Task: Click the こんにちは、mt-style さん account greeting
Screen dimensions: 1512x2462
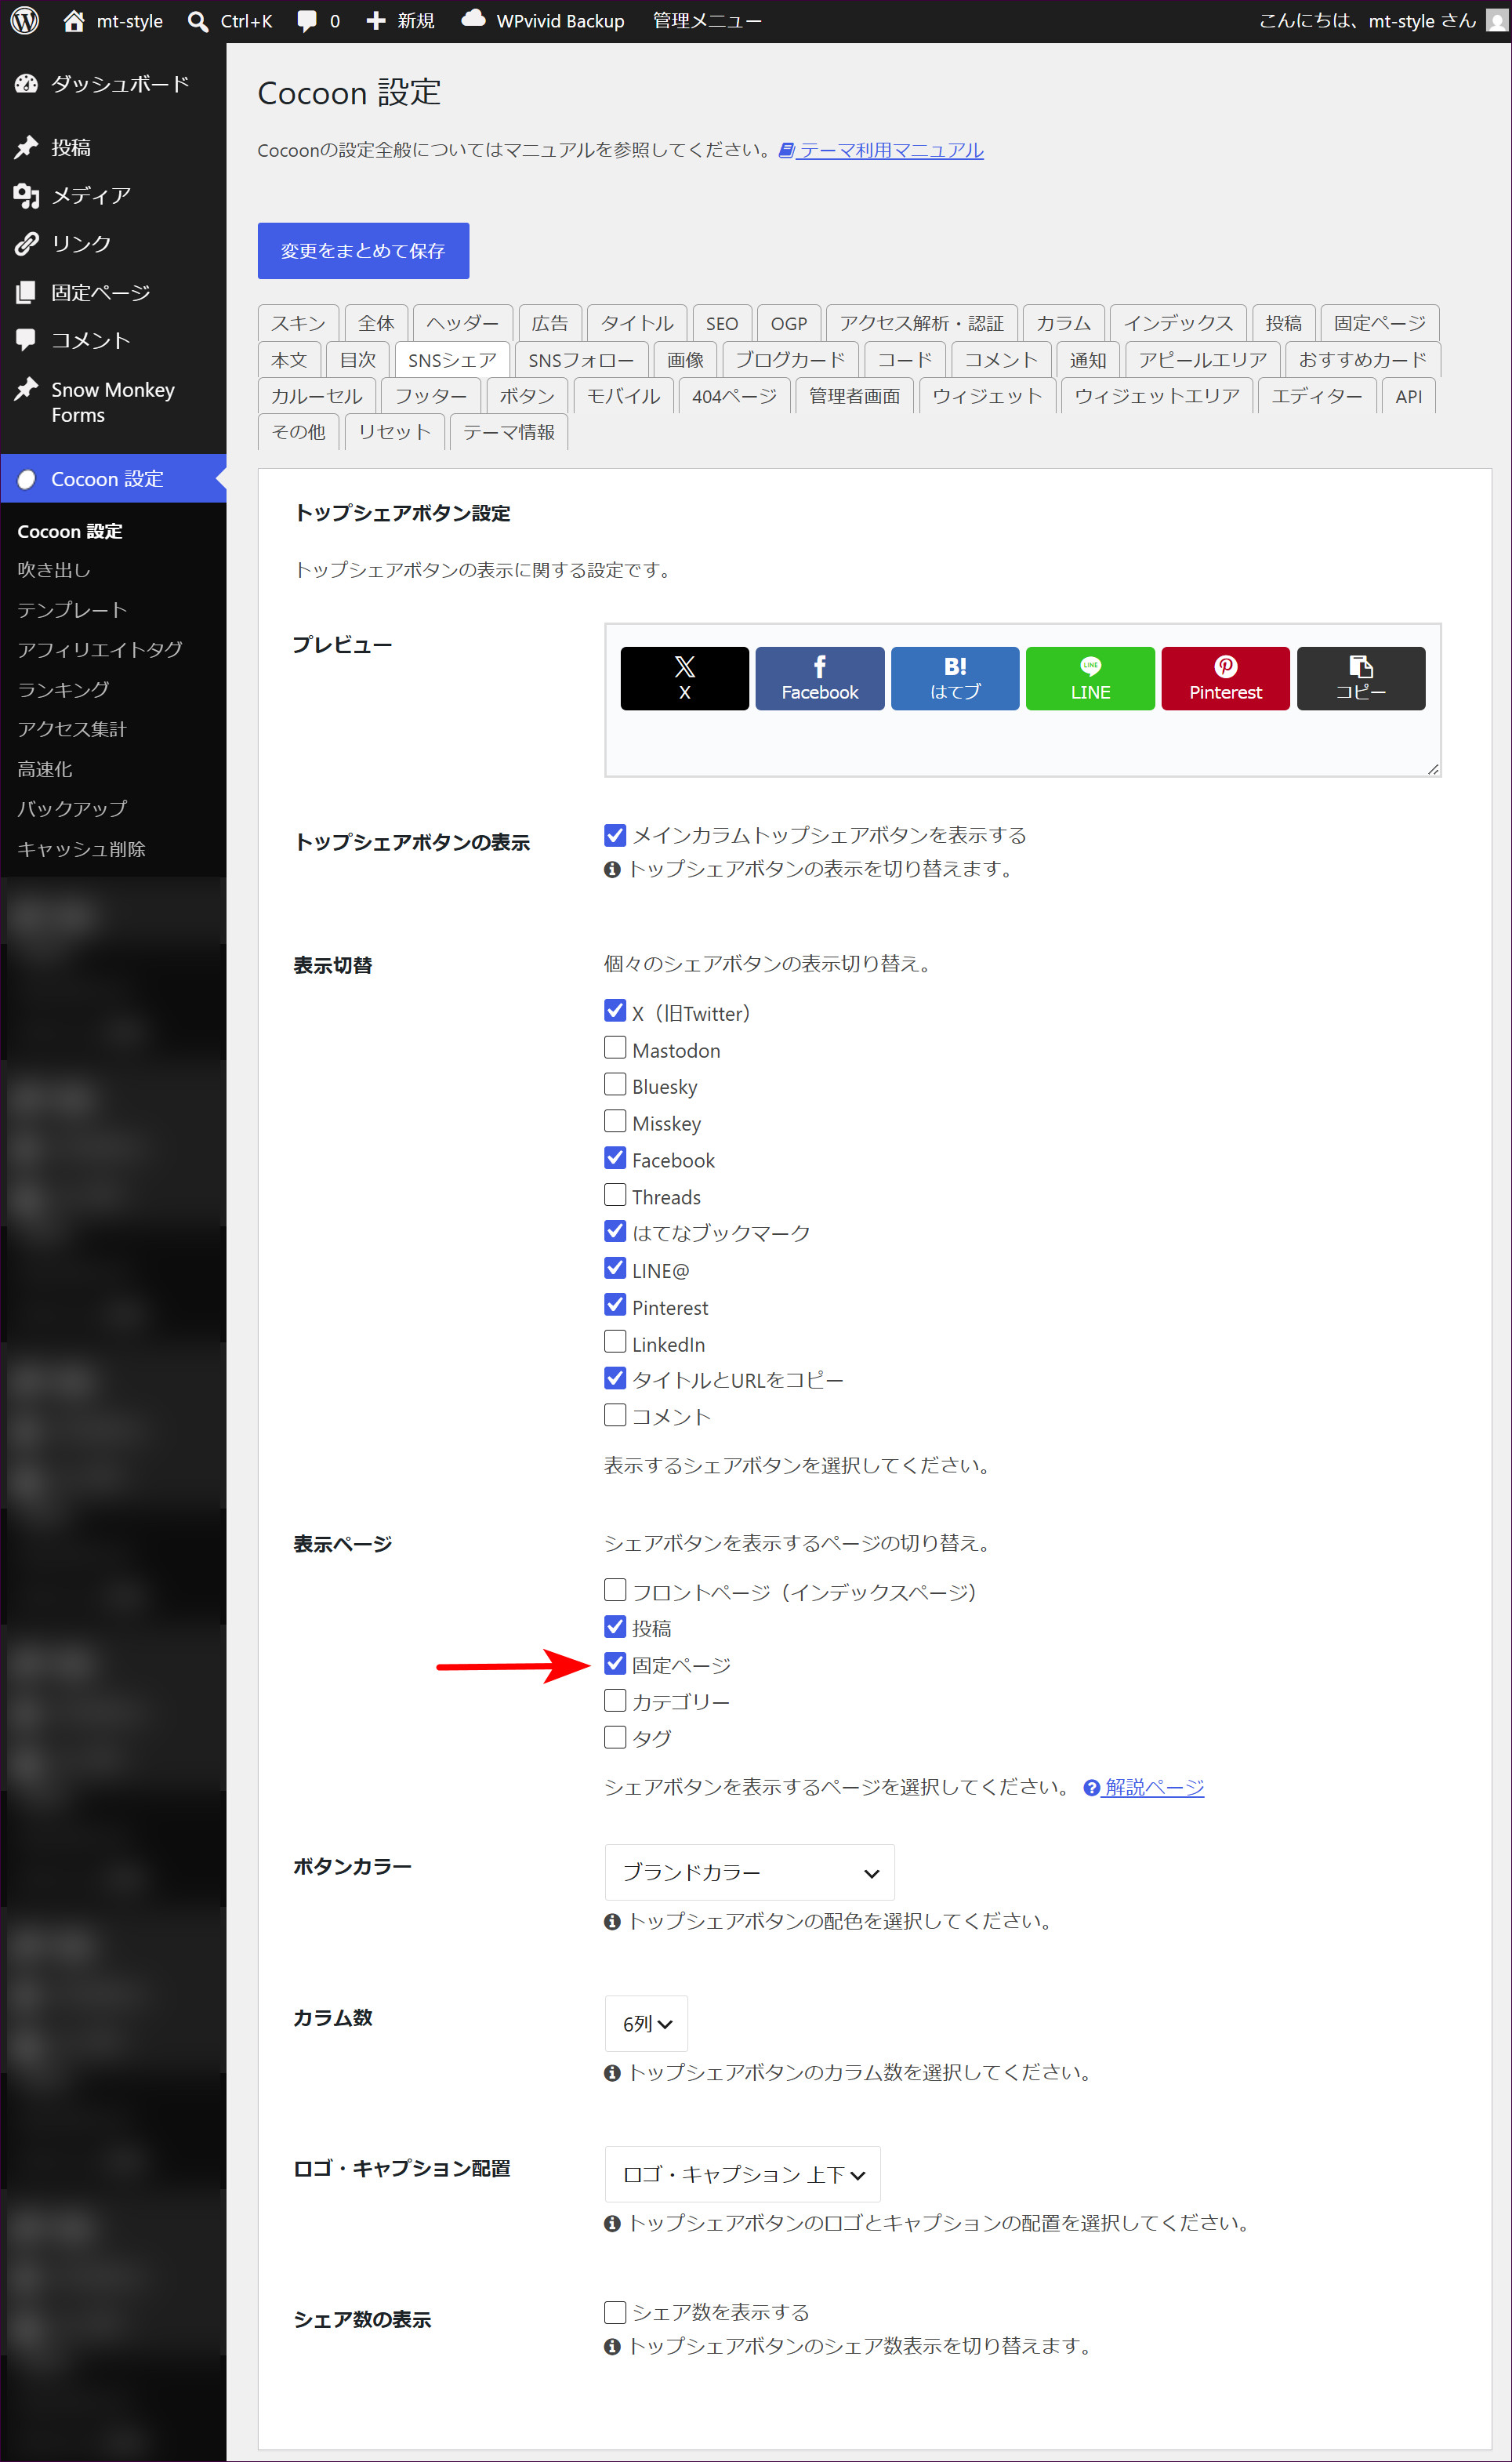Action: pyautogui.click(x=1367, y=21)
